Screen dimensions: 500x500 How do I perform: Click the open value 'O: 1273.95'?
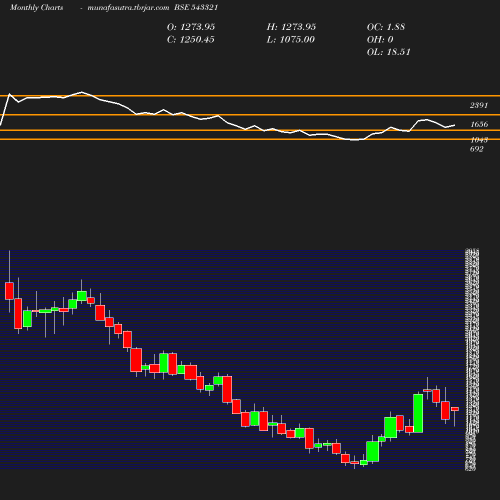point(191,27)
